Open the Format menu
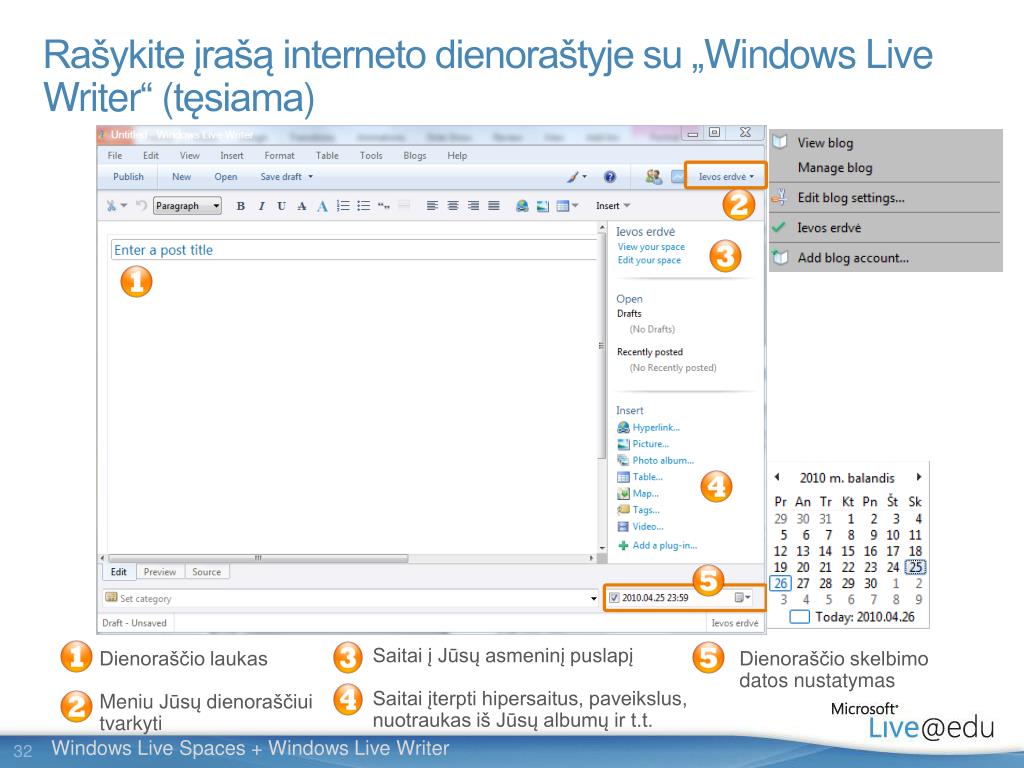This screenshot has width=1024, height=768. (x=280, y=155)
